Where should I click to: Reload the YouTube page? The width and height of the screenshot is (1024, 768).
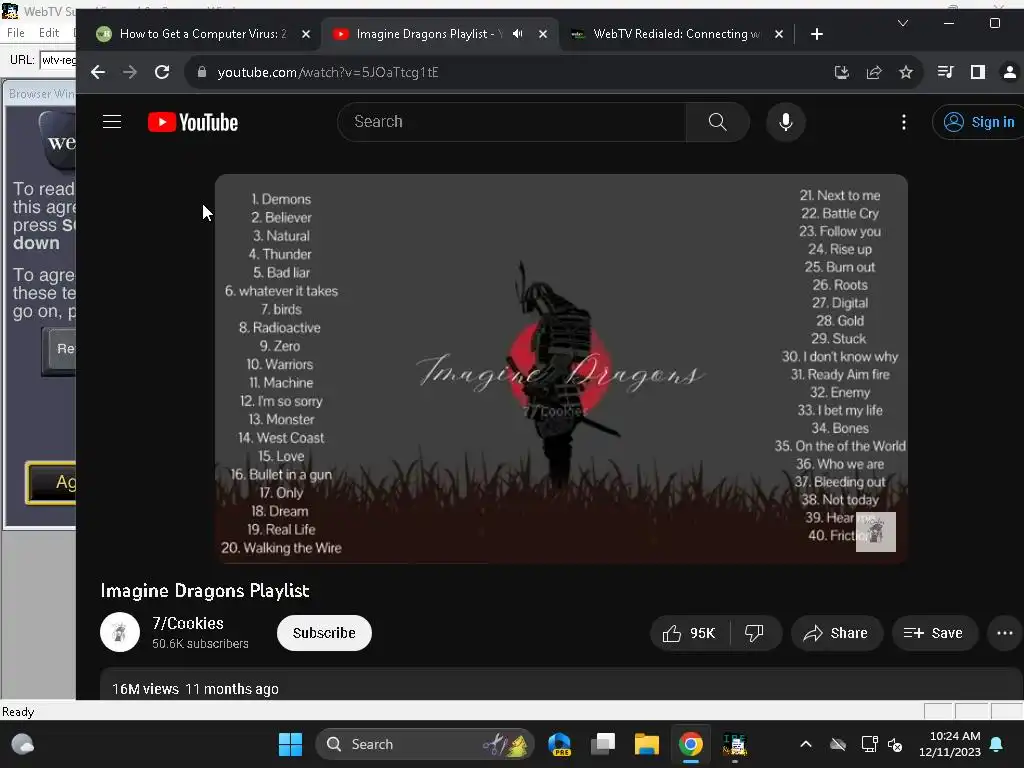[x=162, y=72]
